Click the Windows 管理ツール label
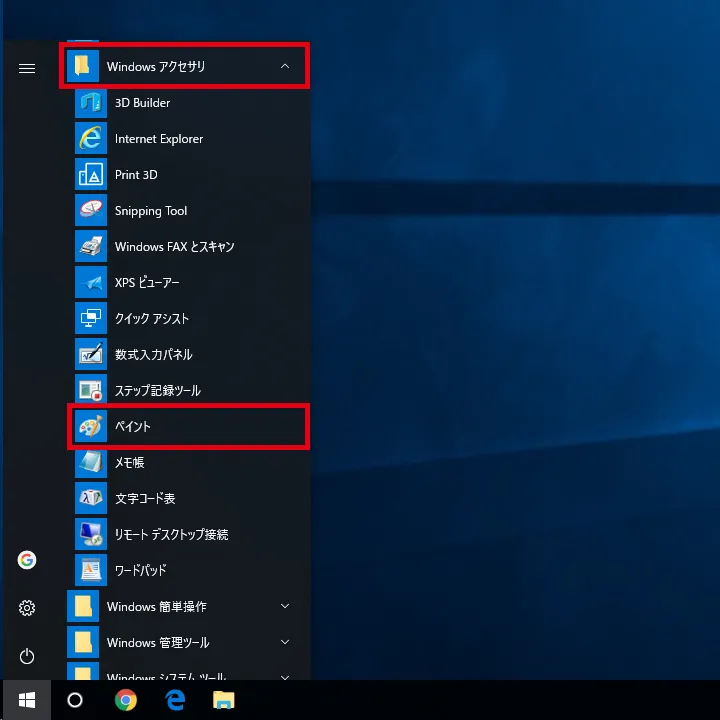This screenshot has width=720, height=720. pos(158,642)
